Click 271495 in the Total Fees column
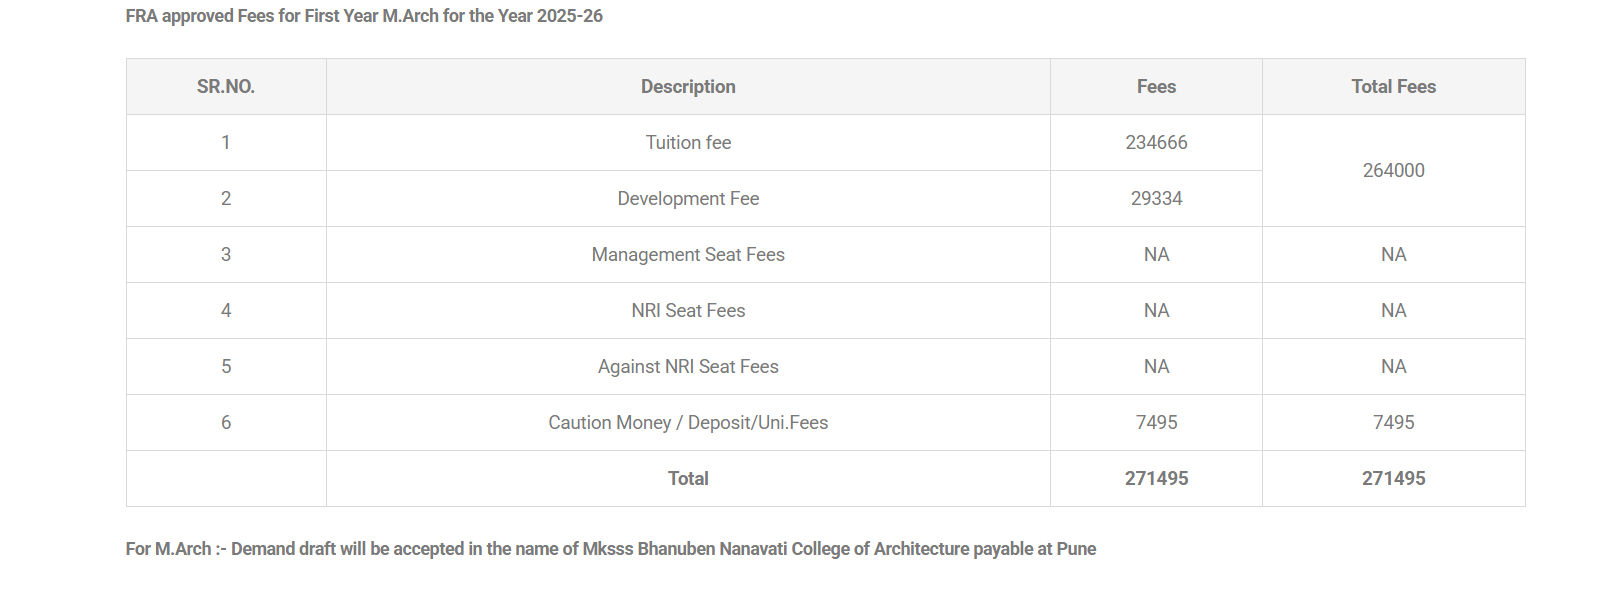 (x=1393, y=479)
